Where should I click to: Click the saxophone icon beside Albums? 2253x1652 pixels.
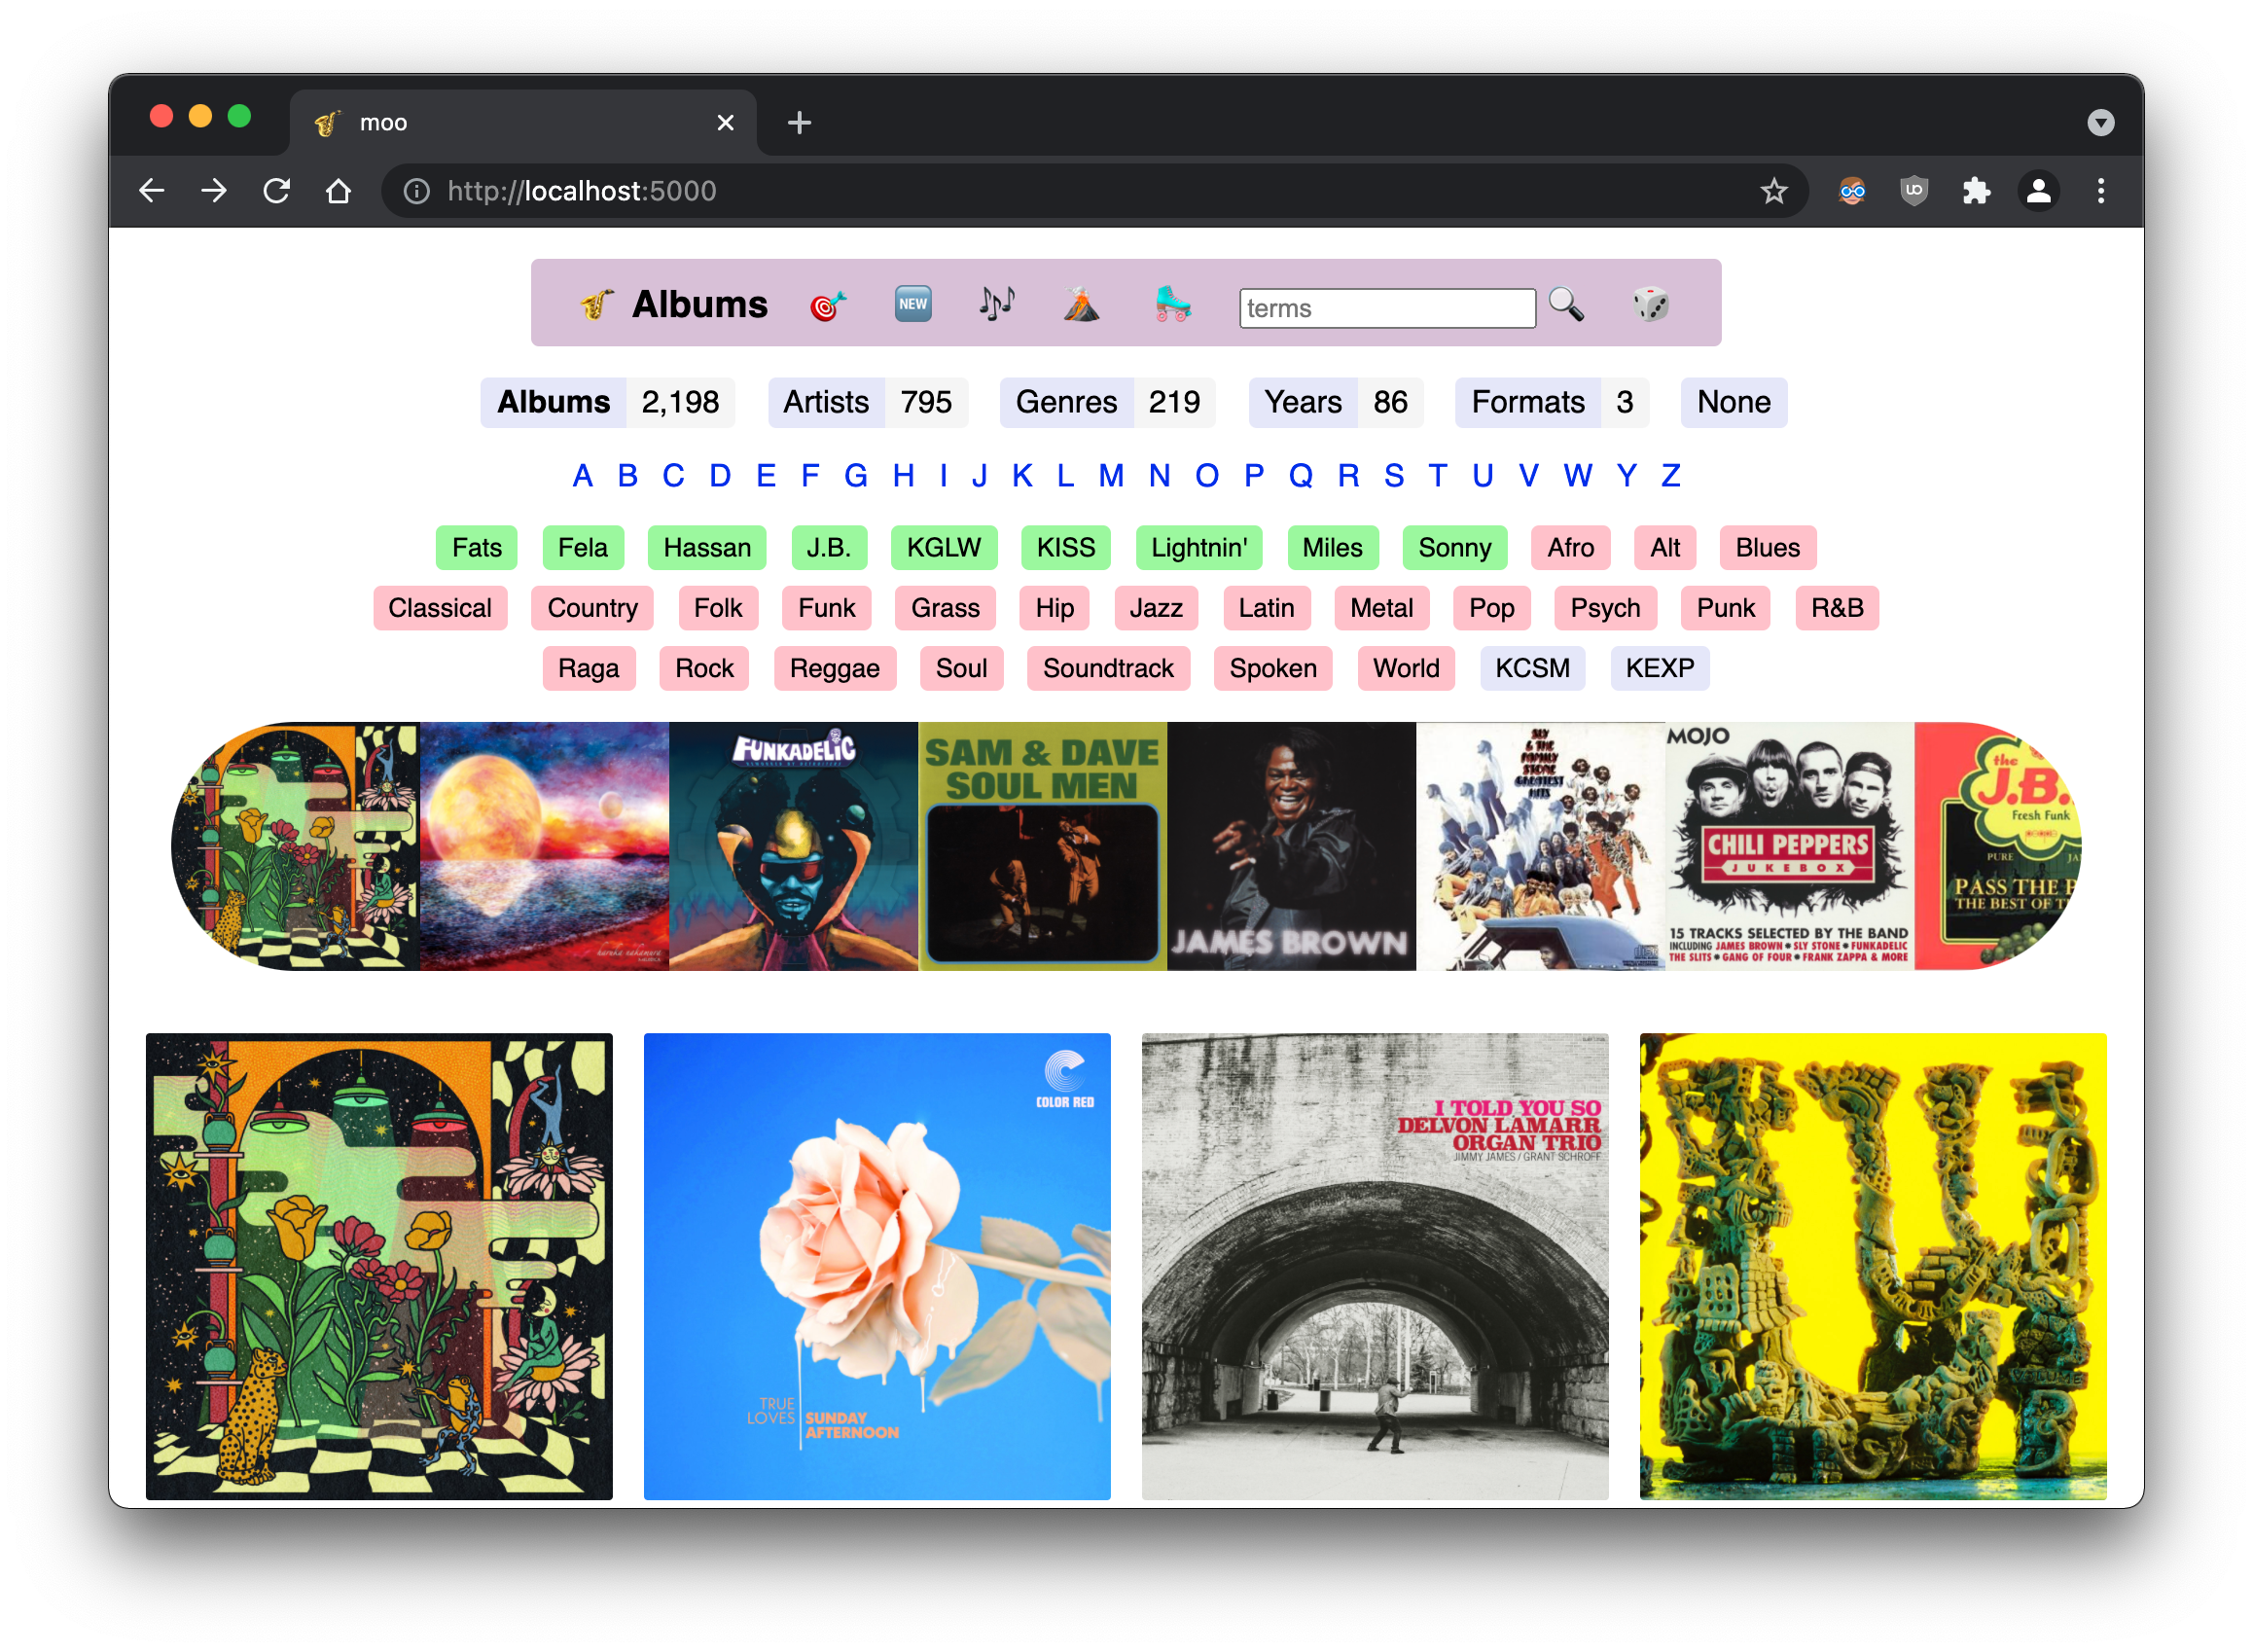pos(597,304)
